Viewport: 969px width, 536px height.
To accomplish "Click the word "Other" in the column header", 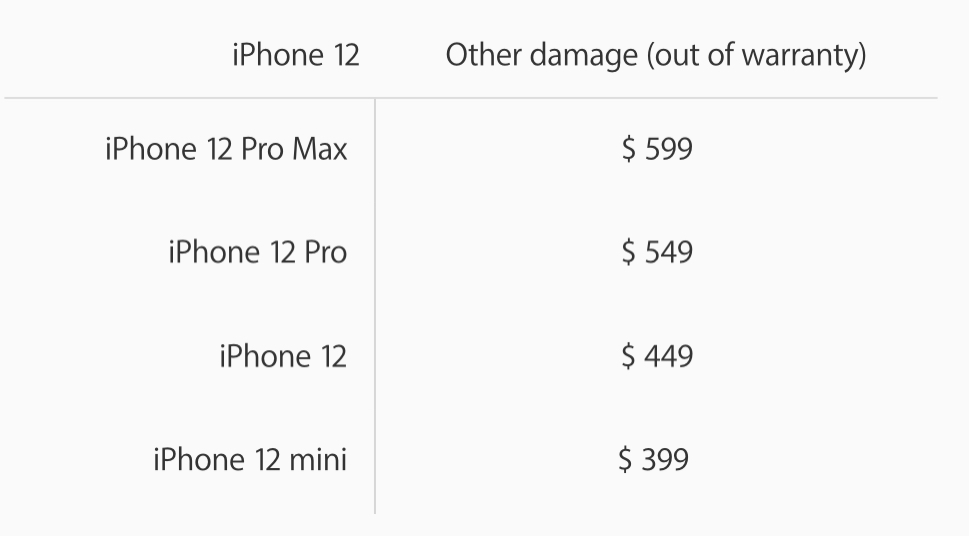I will [x=484, y=55].
